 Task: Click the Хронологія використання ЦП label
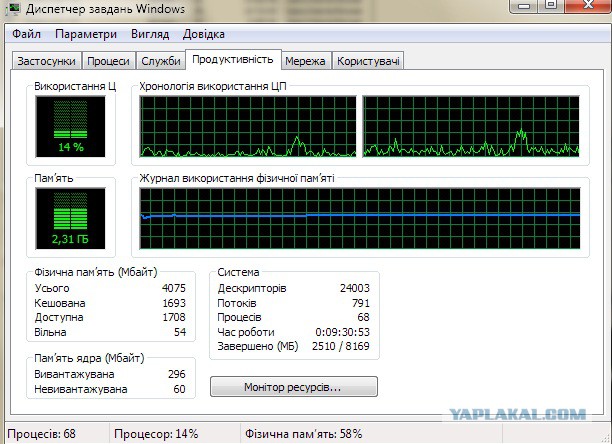[x=213, y=86]
